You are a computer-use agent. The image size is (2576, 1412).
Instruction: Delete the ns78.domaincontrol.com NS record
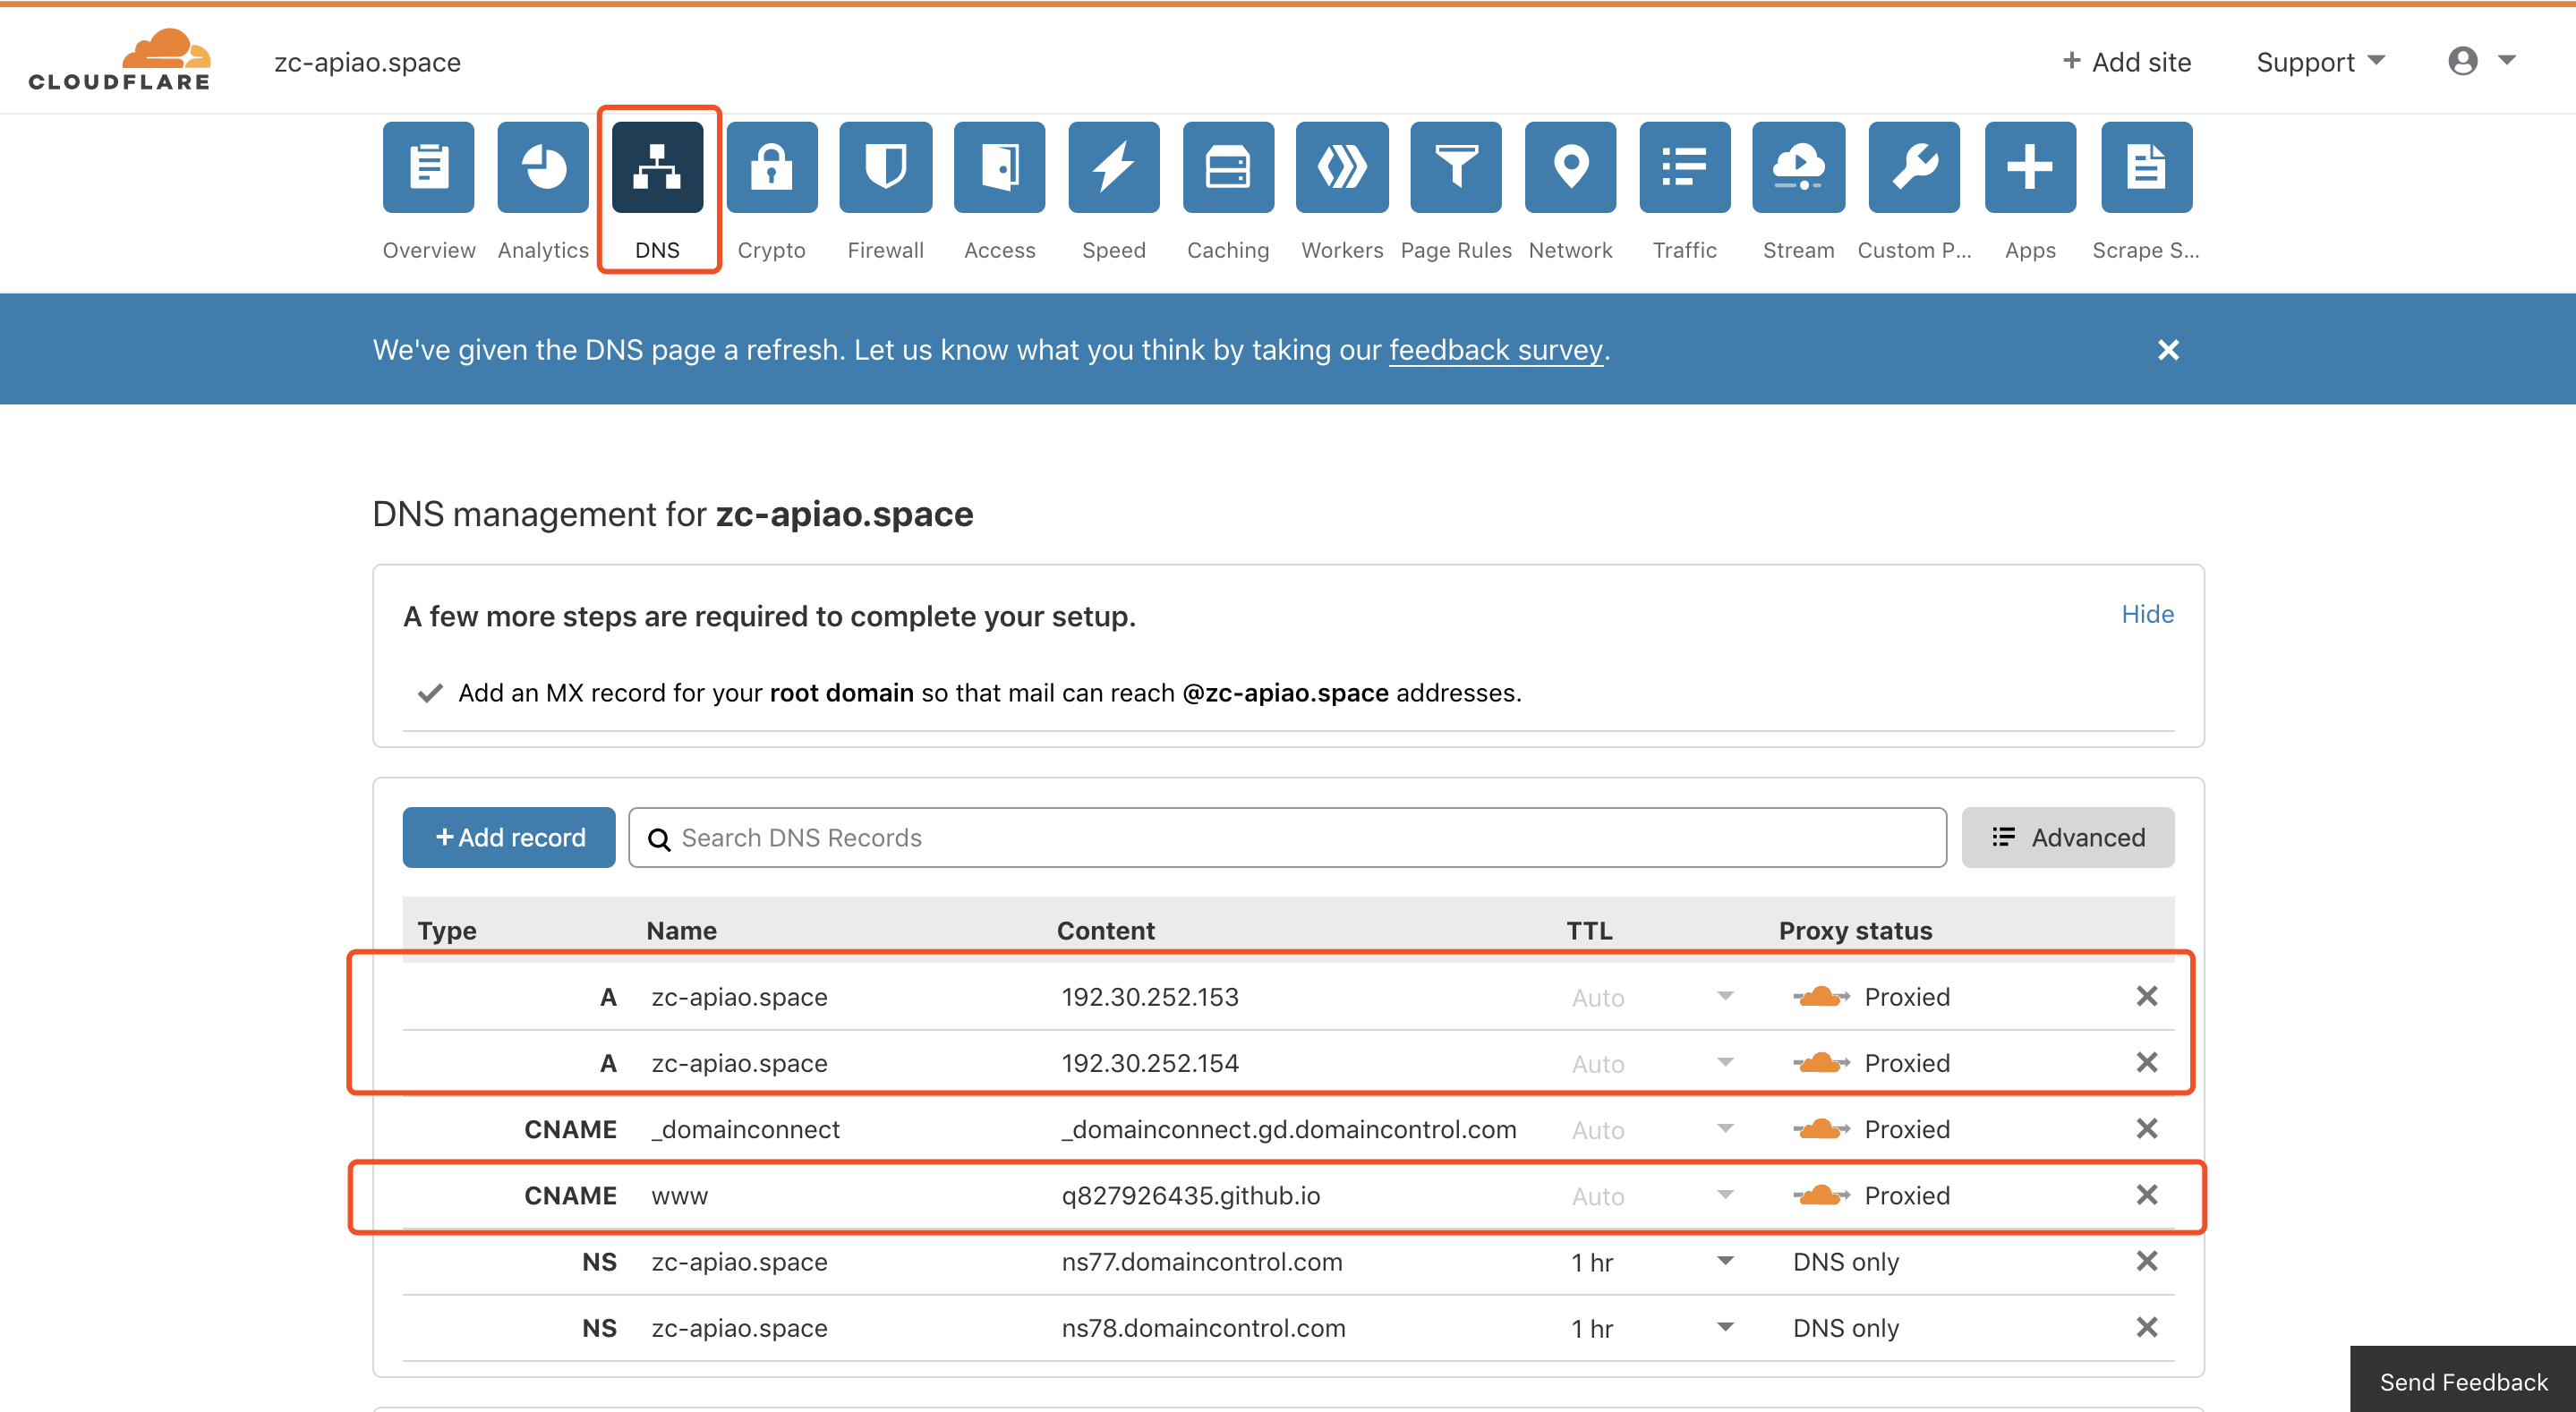tap(2146, 1327)
